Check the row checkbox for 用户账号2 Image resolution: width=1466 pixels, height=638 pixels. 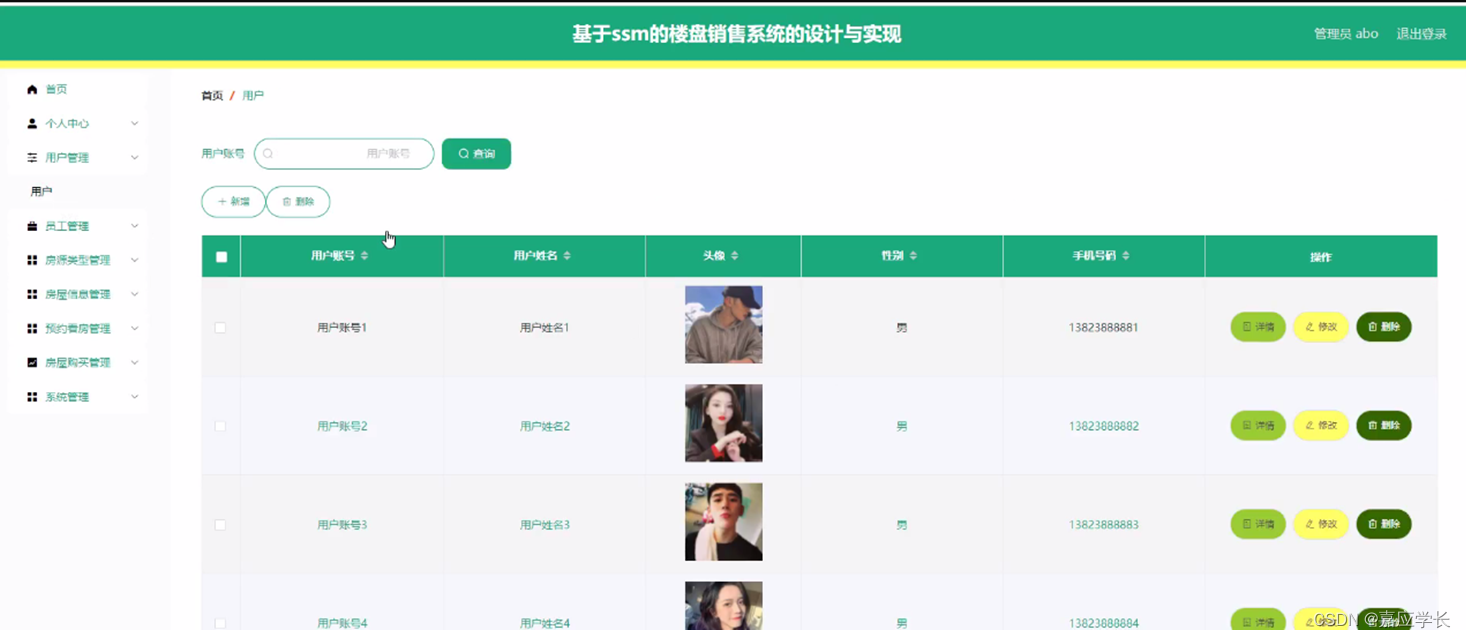coord(221,426)
